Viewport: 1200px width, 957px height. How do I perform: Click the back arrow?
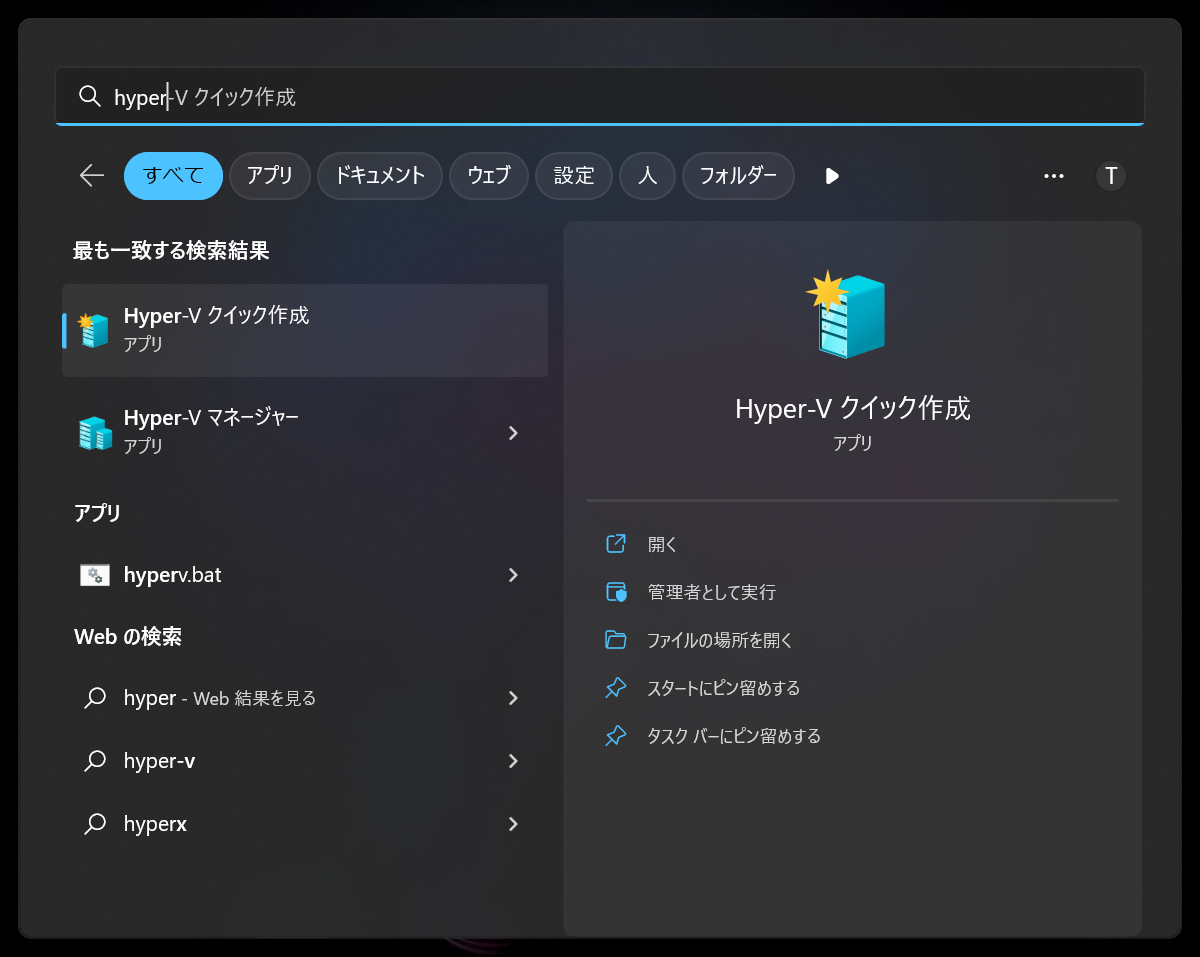[90, 176]
